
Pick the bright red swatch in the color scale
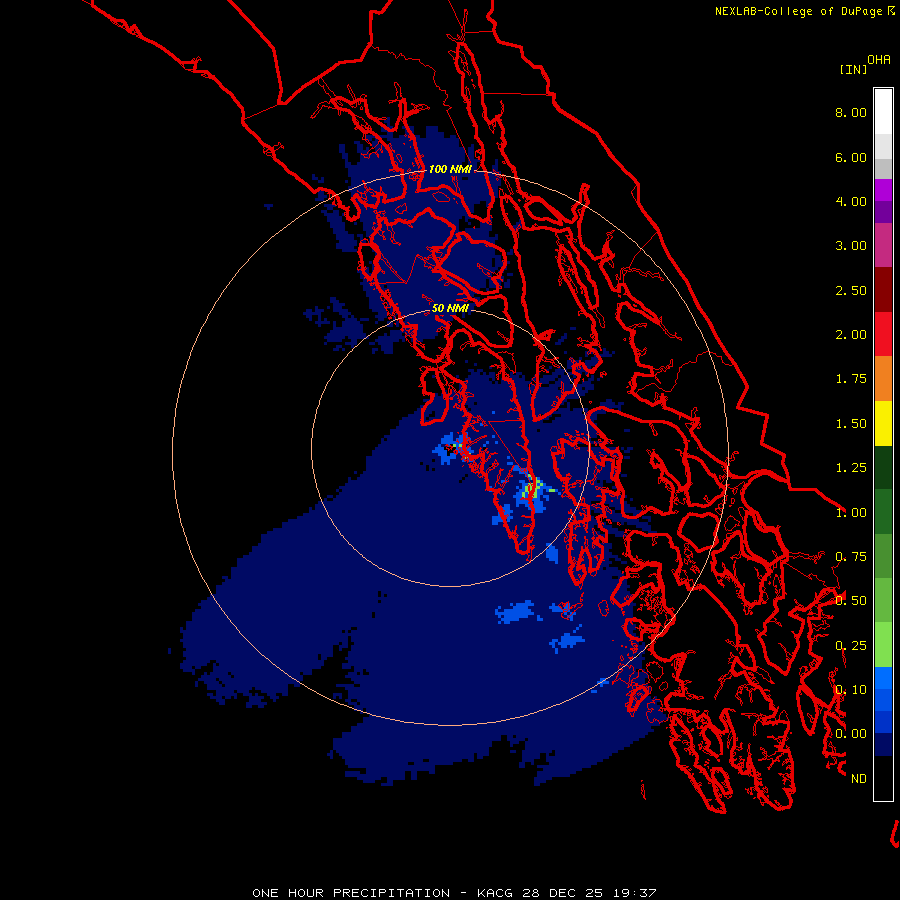point(883,334)
